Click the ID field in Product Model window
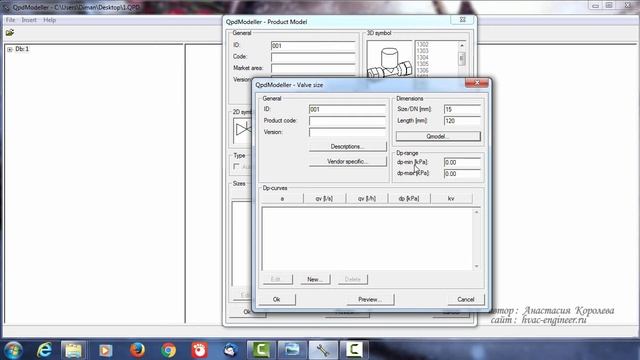 coord(313,46)
